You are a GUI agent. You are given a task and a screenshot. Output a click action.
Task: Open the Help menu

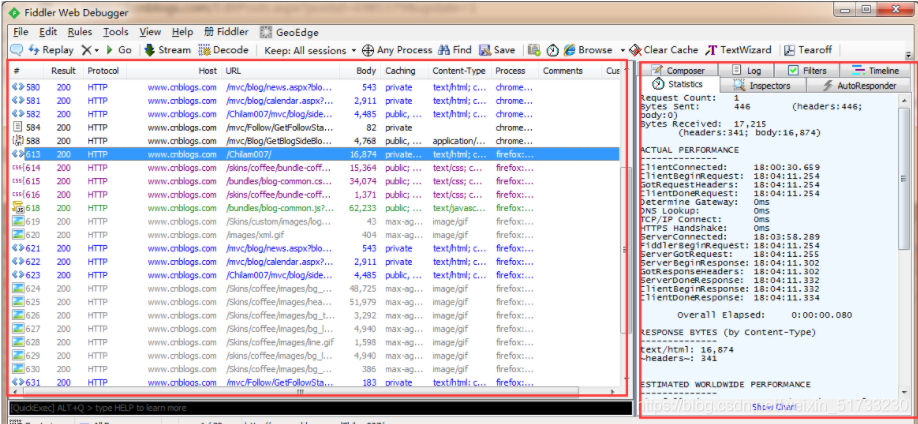tap(183, 32)
